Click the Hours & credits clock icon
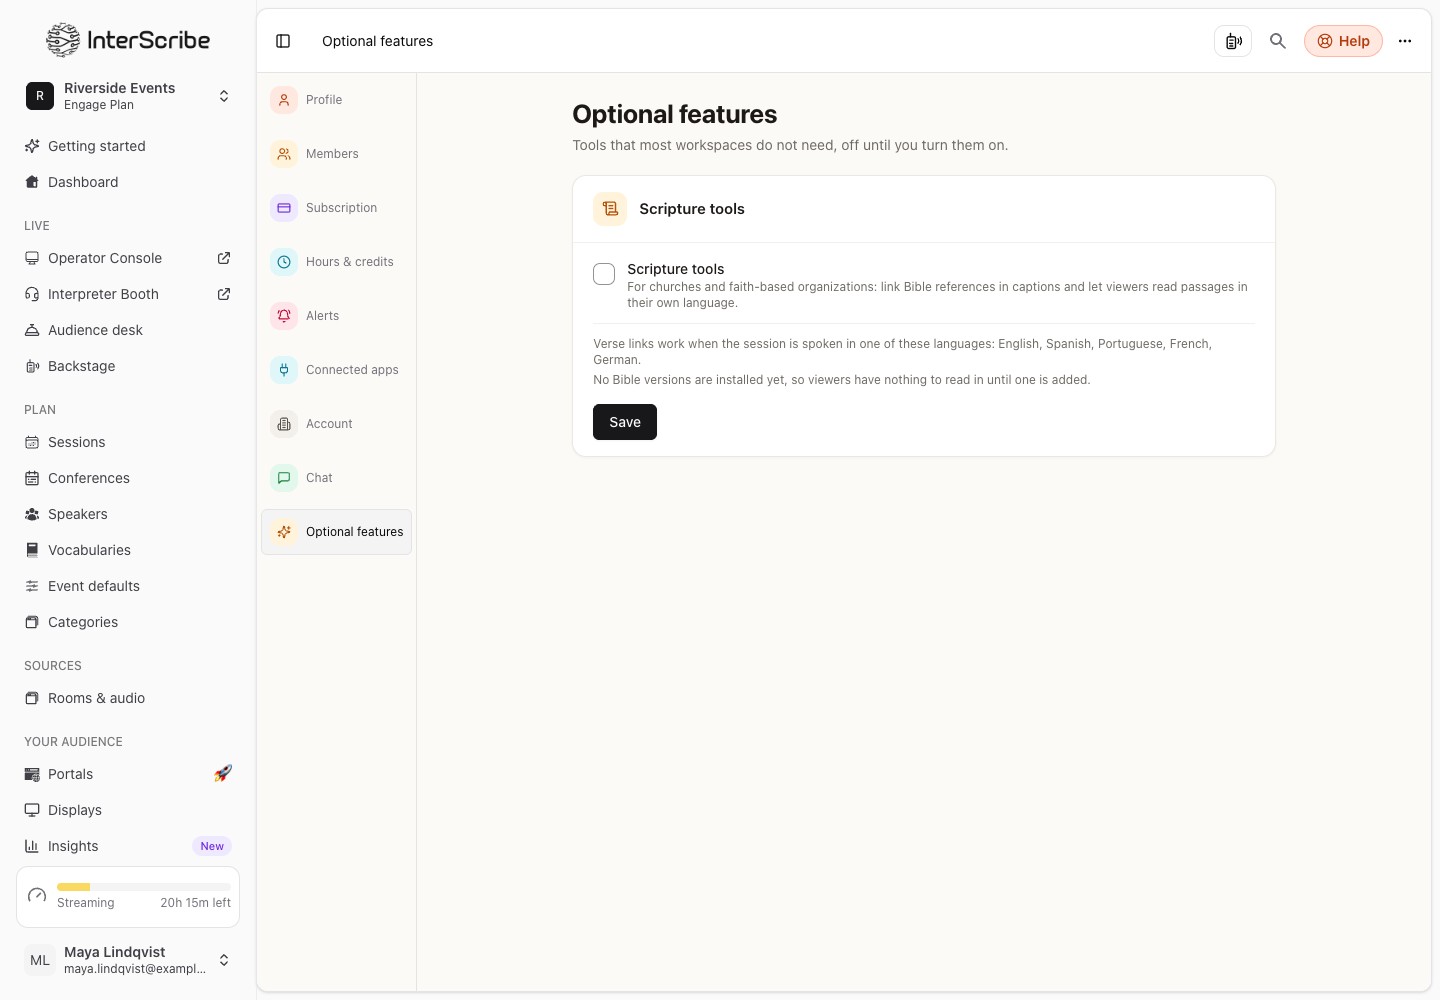The width and height of the screenshot is (1440, 1000). [284, 262]
